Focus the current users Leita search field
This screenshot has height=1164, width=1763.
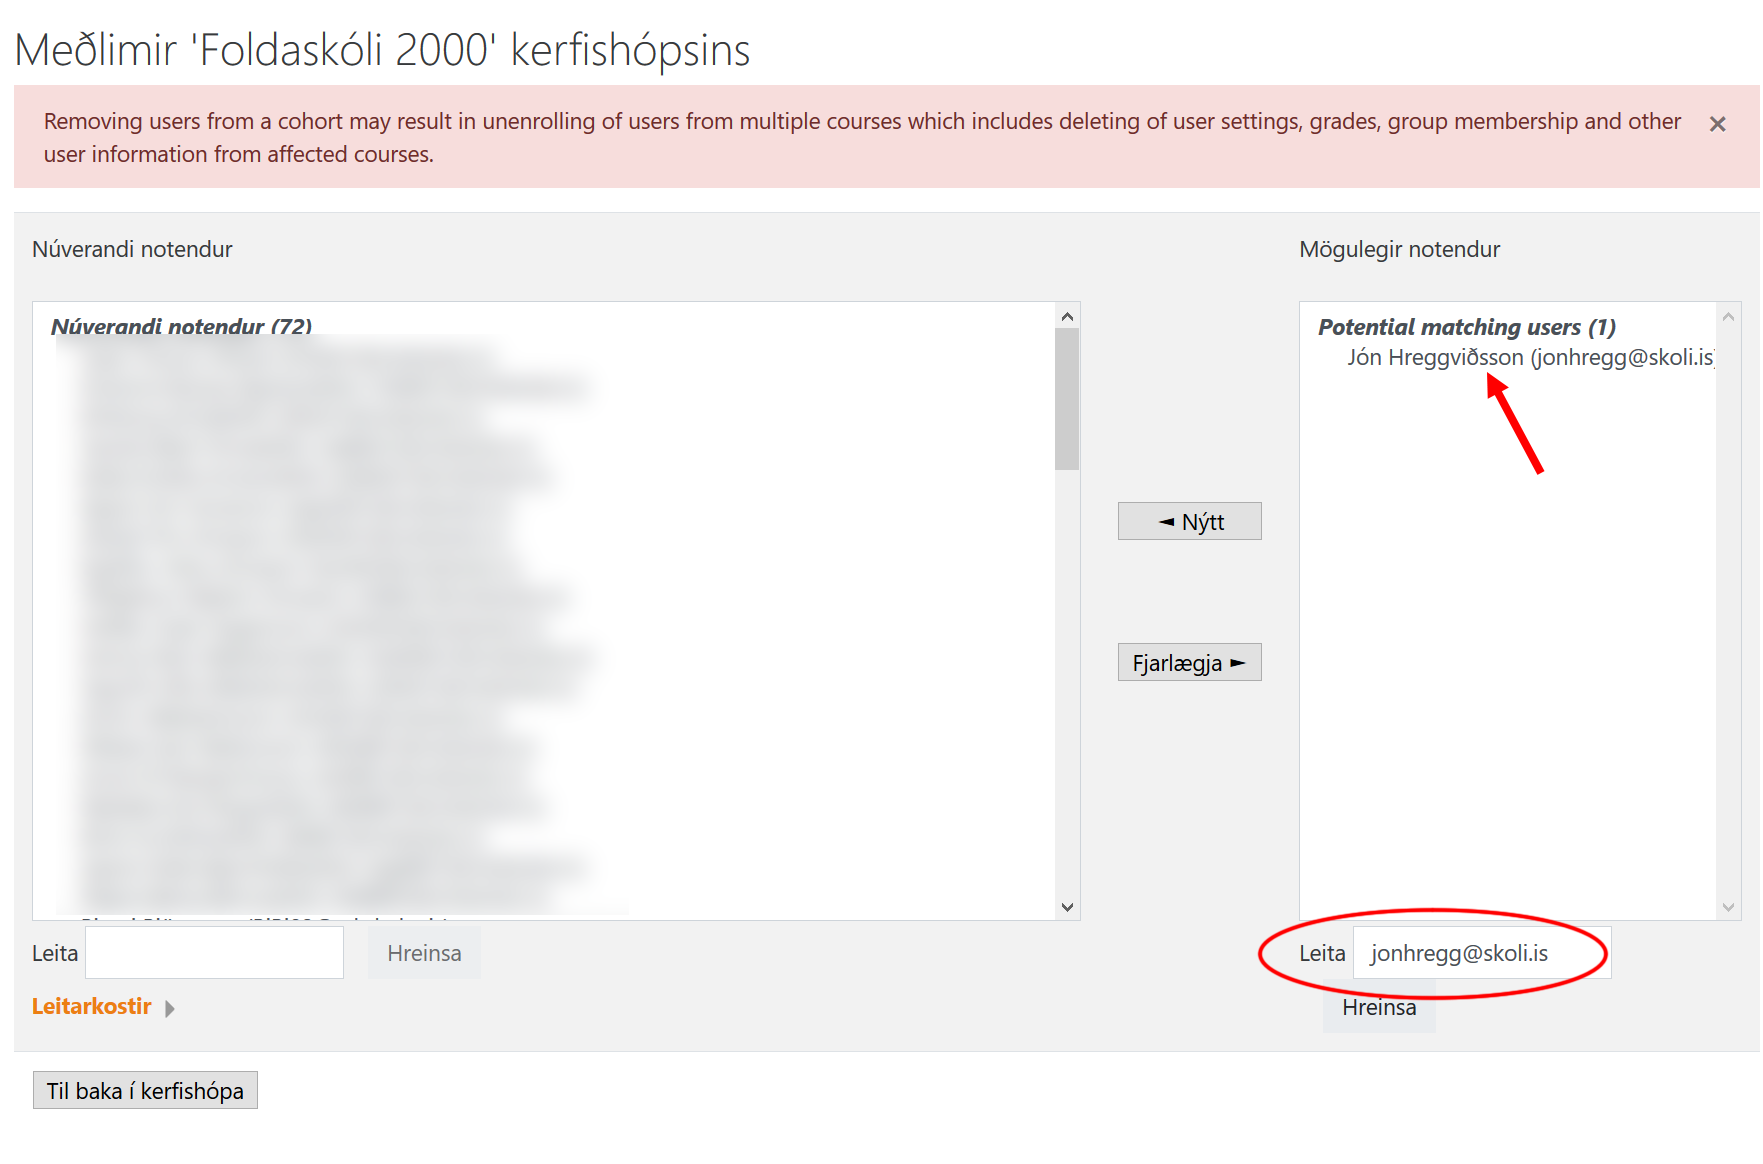(214, 953)
